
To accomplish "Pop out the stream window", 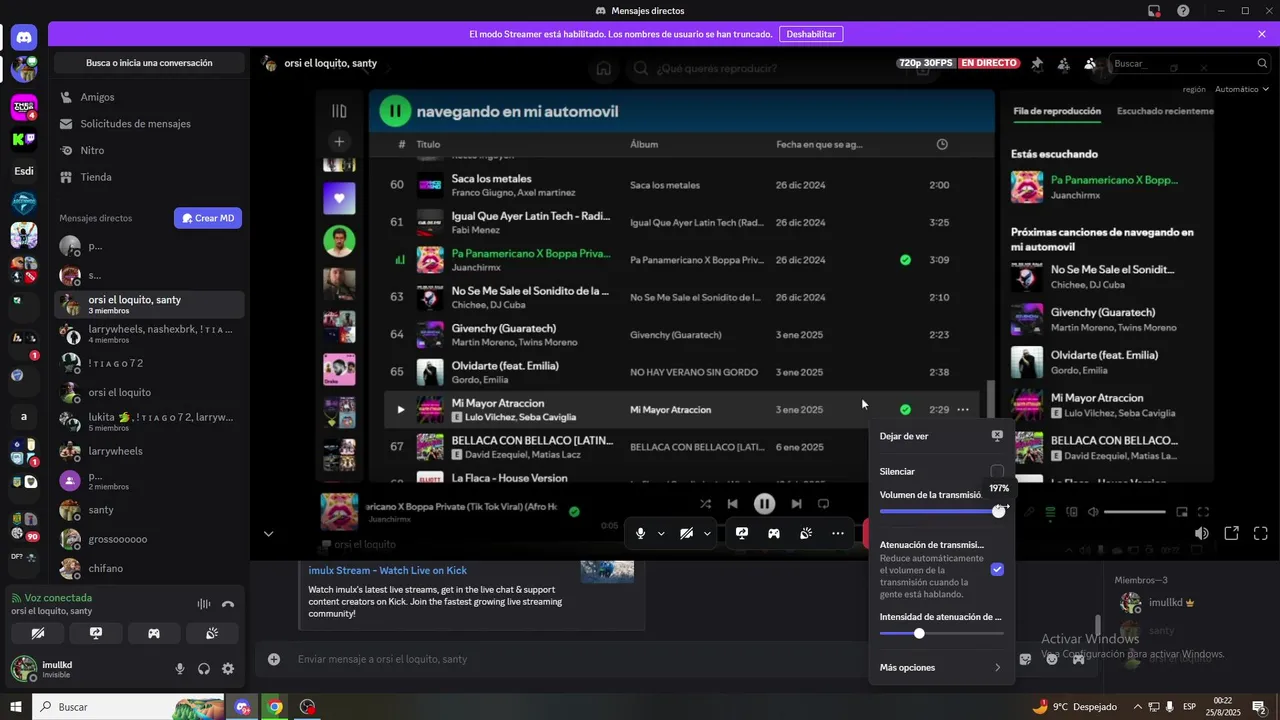I will (1232, 534).
